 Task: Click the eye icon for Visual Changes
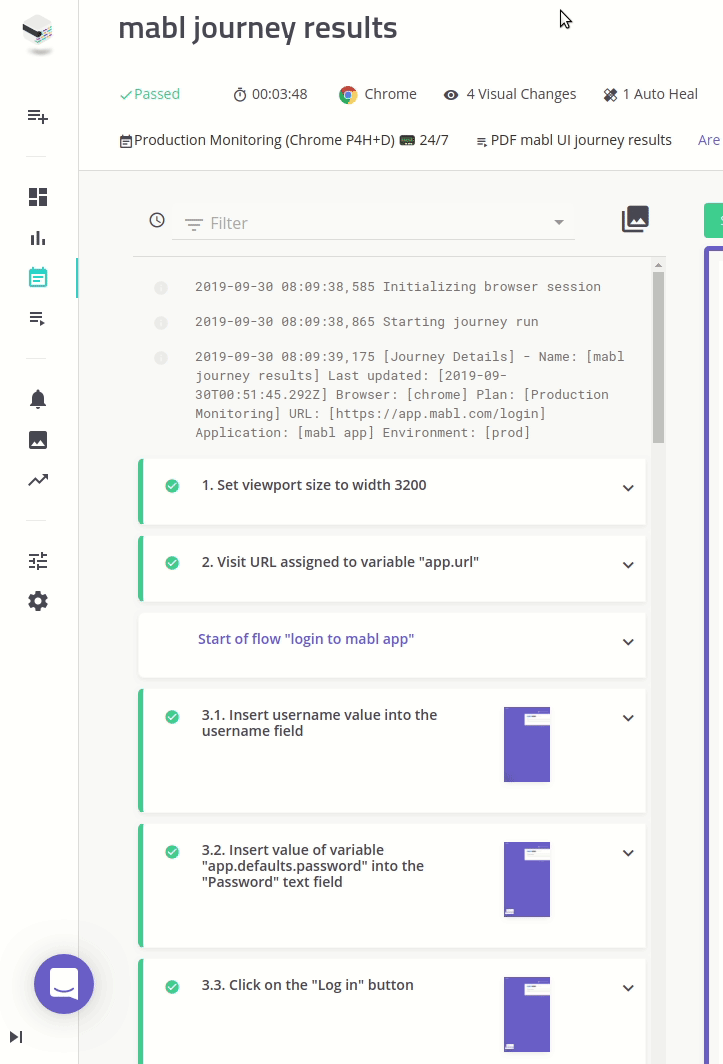pos(451,95)
